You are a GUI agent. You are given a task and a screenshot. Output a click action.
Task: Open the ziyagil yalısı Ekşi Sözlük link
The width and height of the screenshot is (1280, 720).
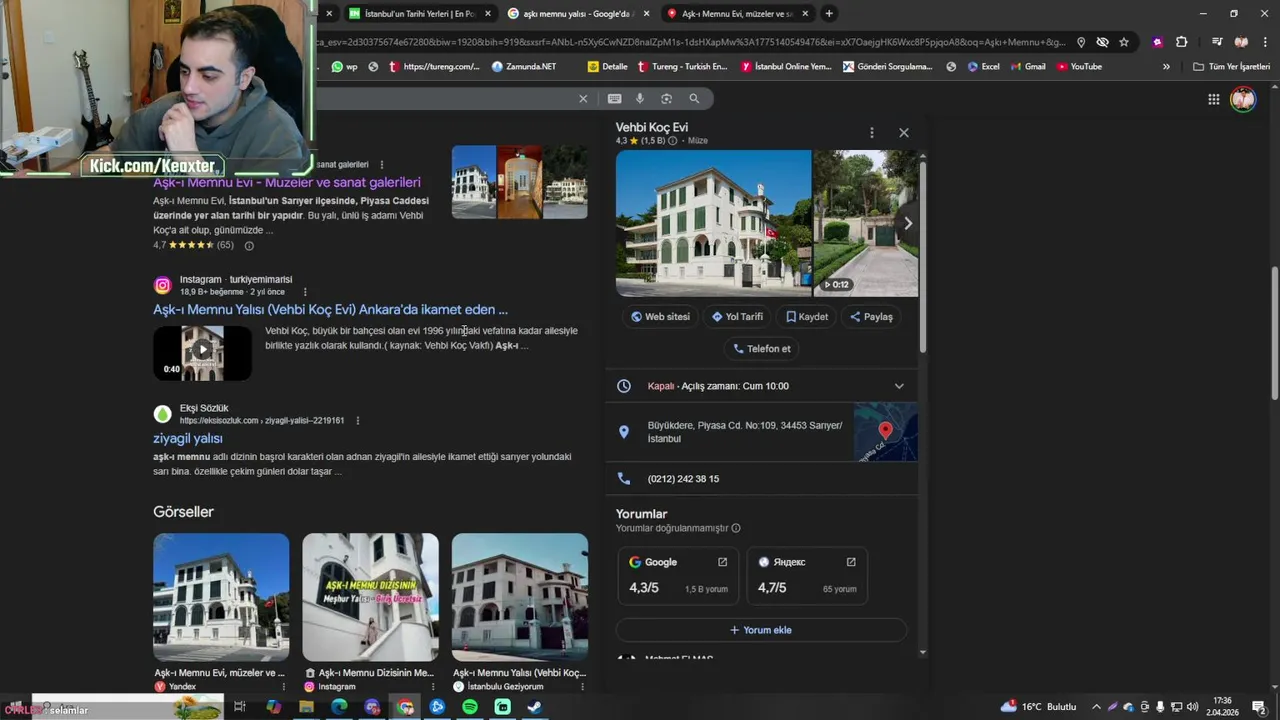[x=188, y=439]
